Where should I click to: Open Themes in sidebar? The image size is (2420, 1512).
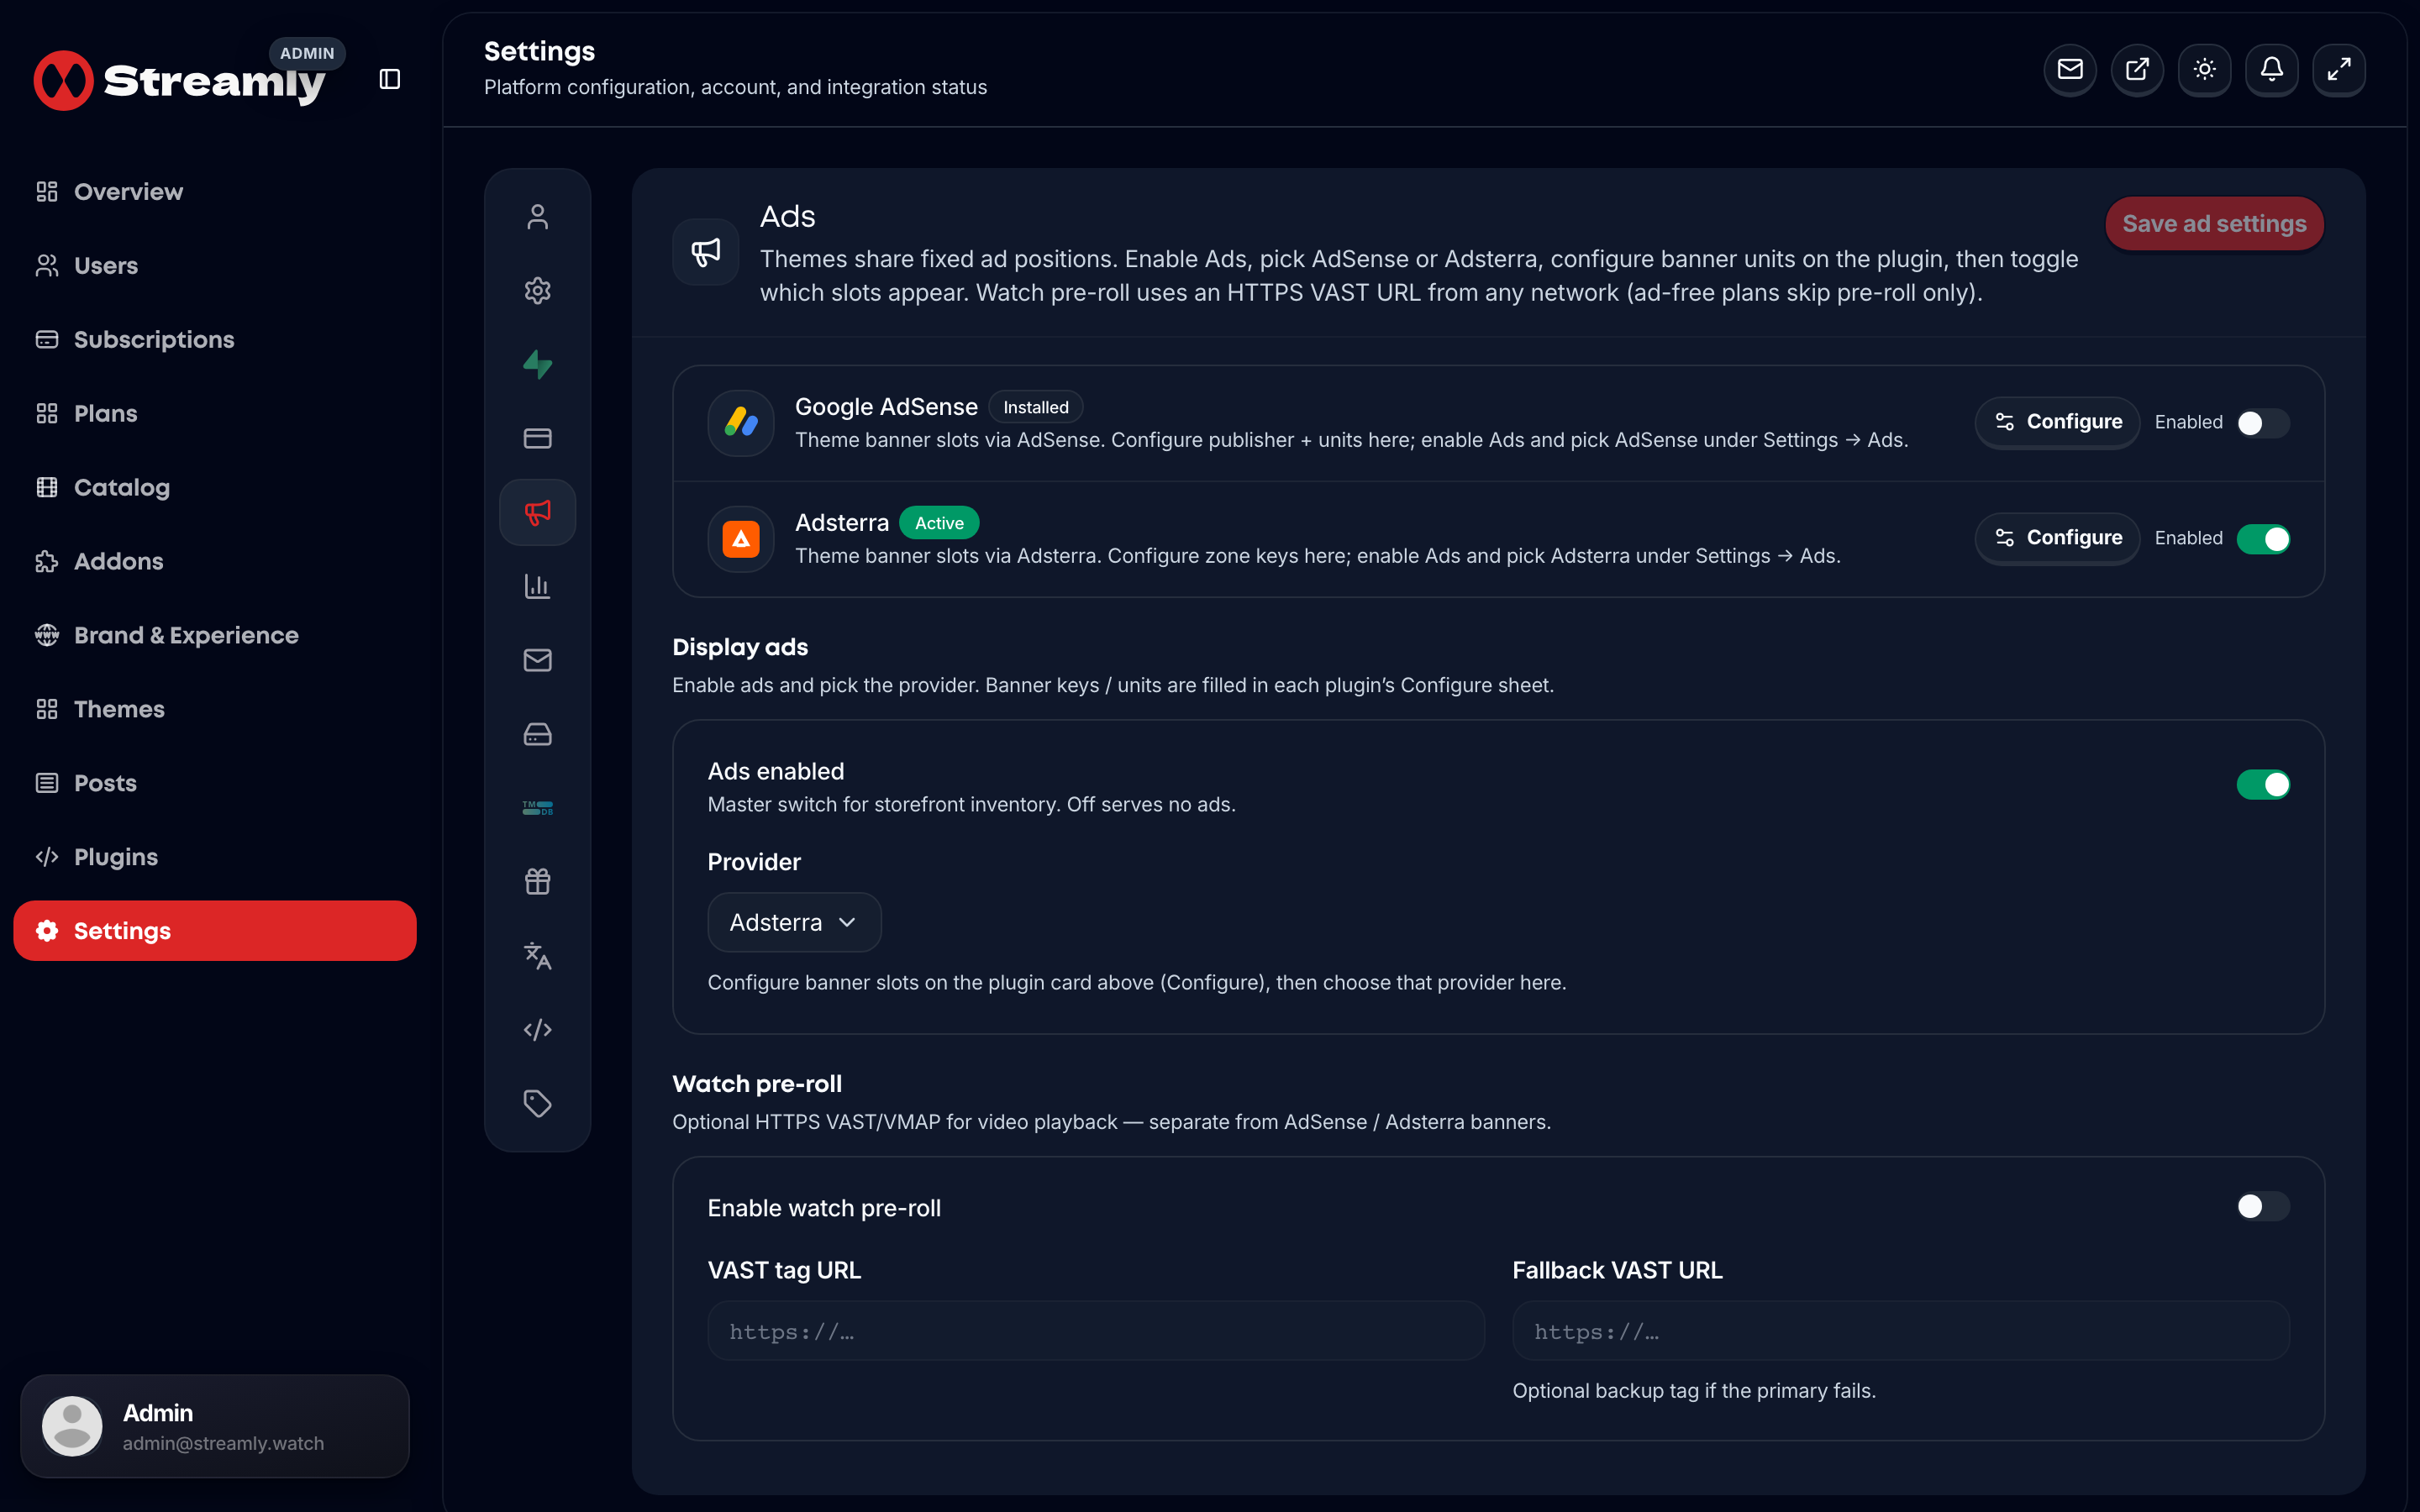(x=215, y=710)
